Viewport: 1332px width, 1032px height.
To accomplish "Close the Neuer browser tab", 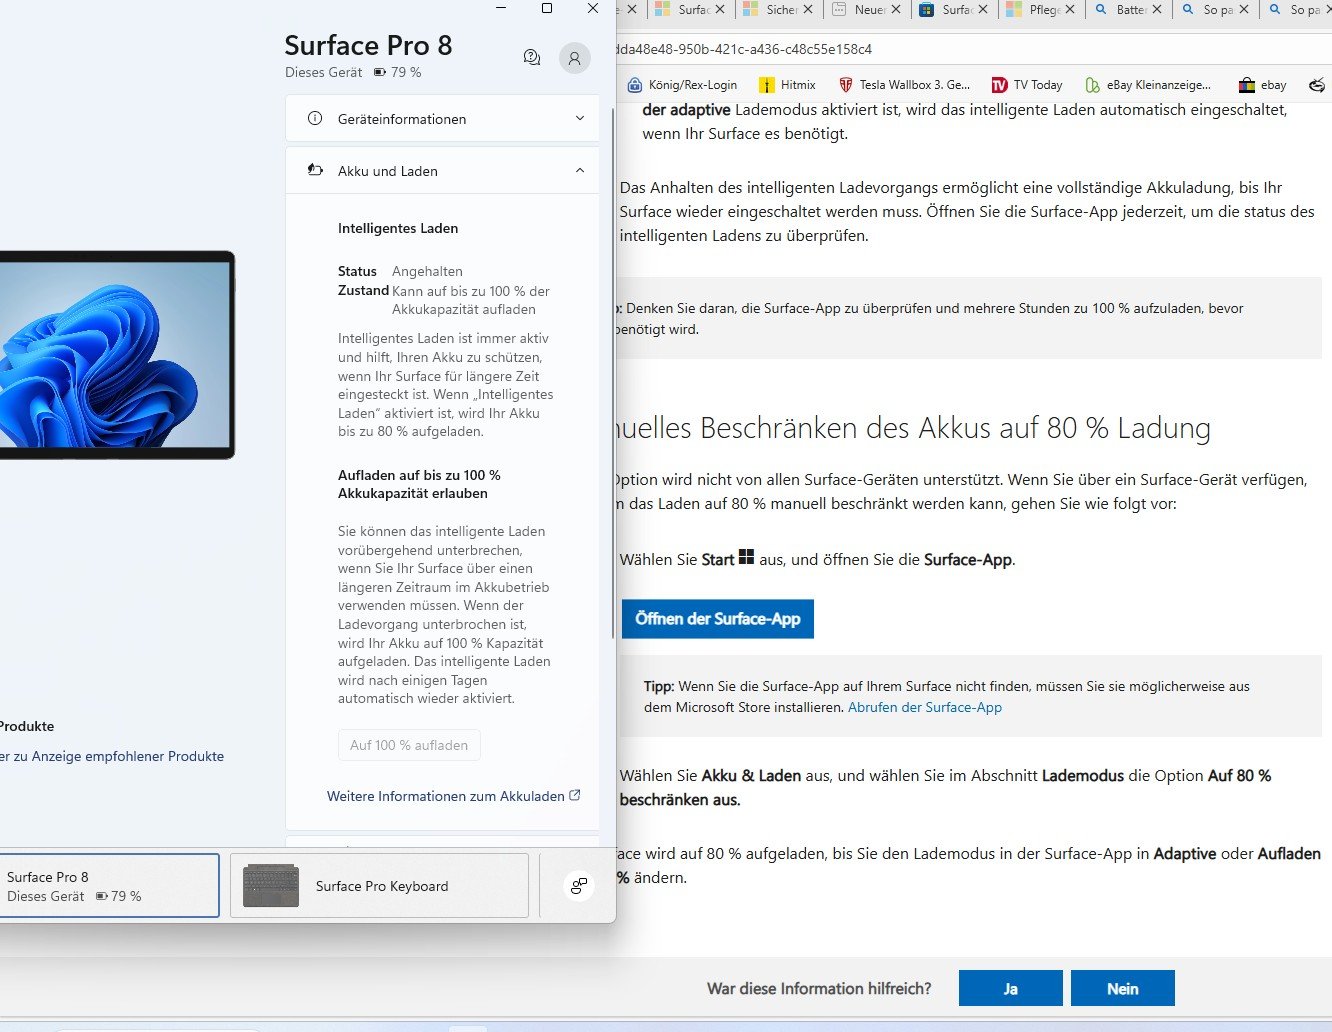I will point(895,9).
